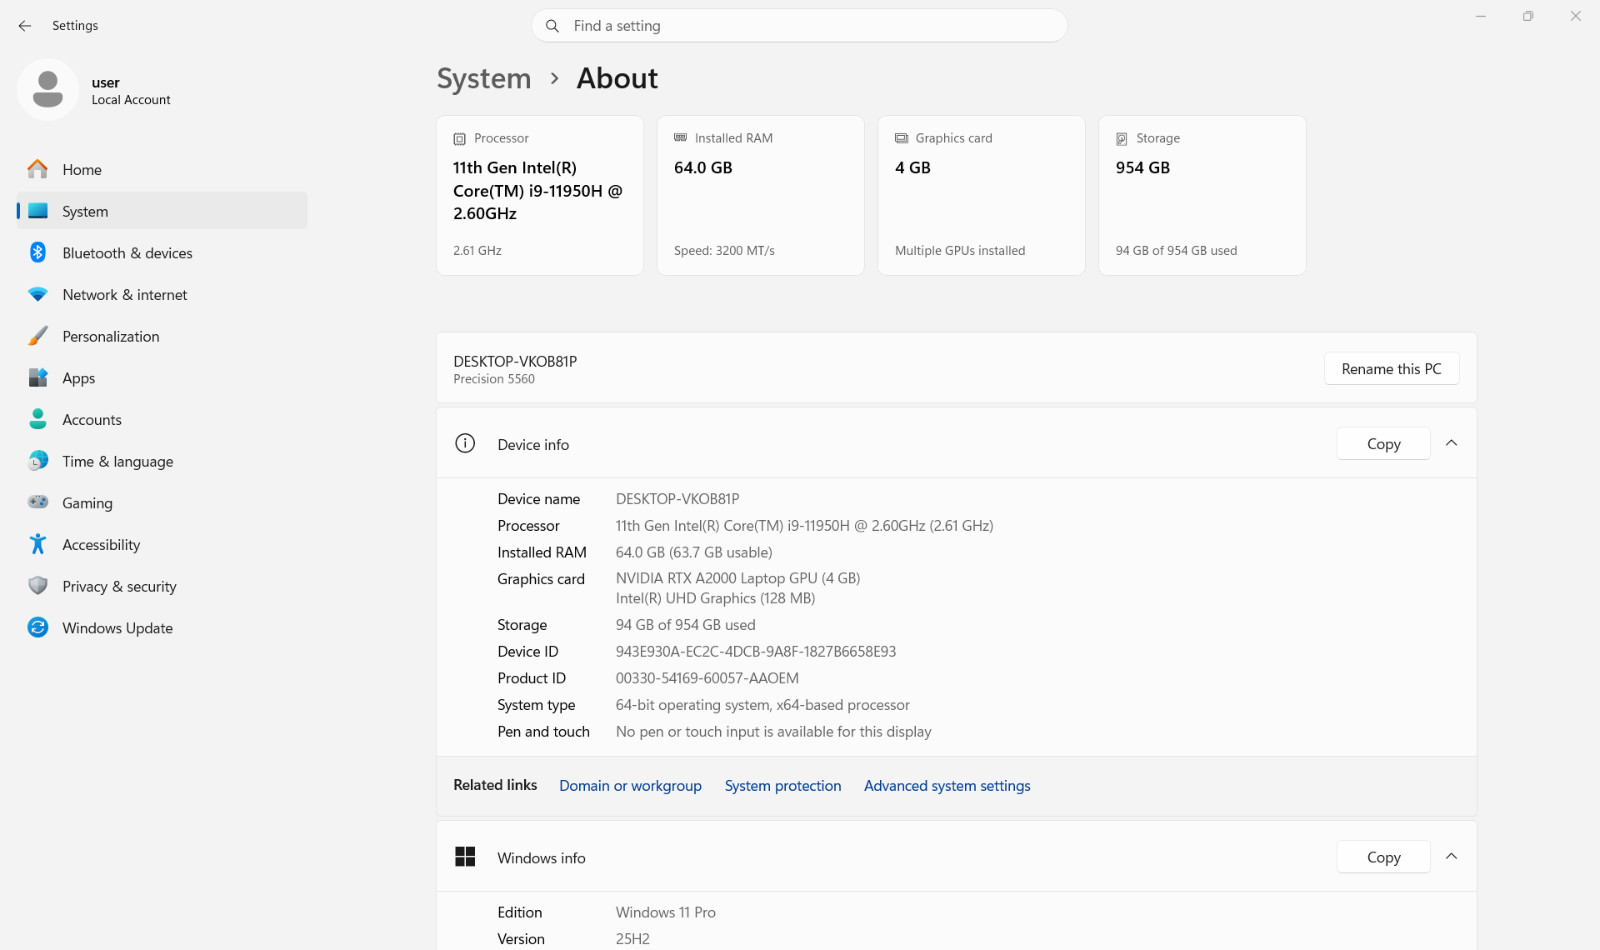1600x950 pixels.
Task: Select the Bluetooth & devices icon
Action: [38, 253]
